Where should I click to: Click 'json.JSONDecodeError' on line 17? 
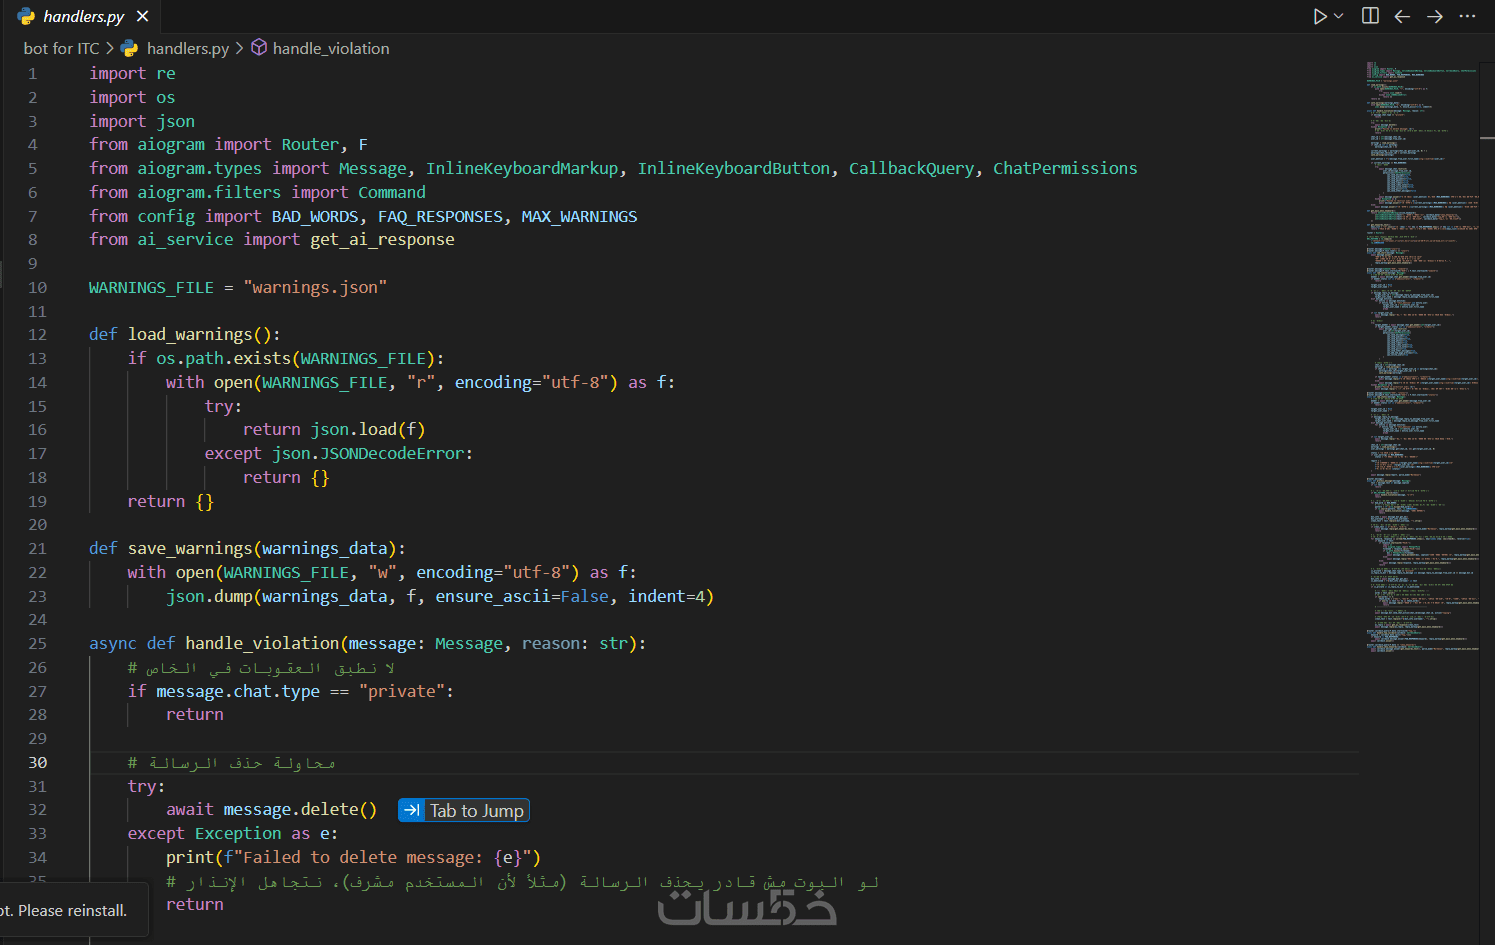point(368,453)
